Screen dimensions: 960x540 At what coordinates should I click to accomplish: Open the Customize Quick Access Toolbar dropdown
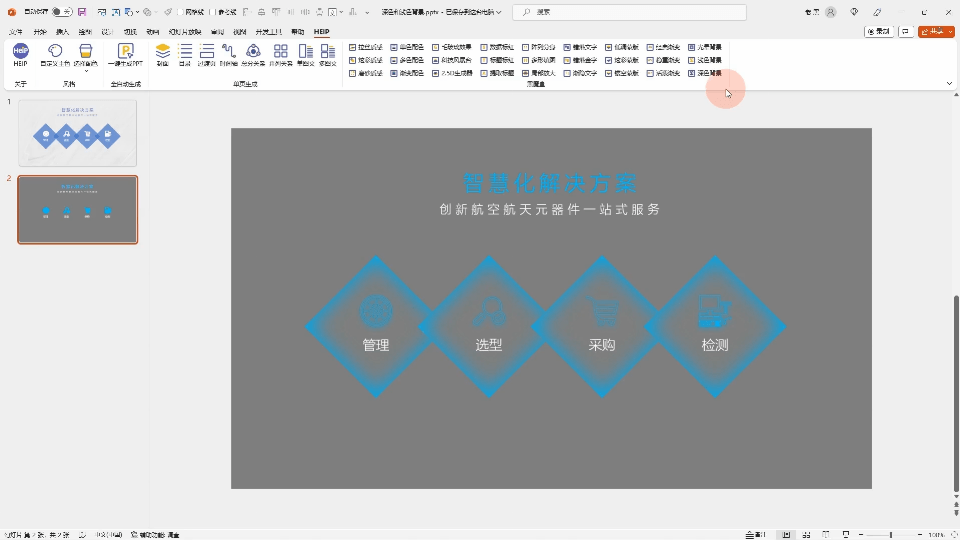tap(367, 12)
